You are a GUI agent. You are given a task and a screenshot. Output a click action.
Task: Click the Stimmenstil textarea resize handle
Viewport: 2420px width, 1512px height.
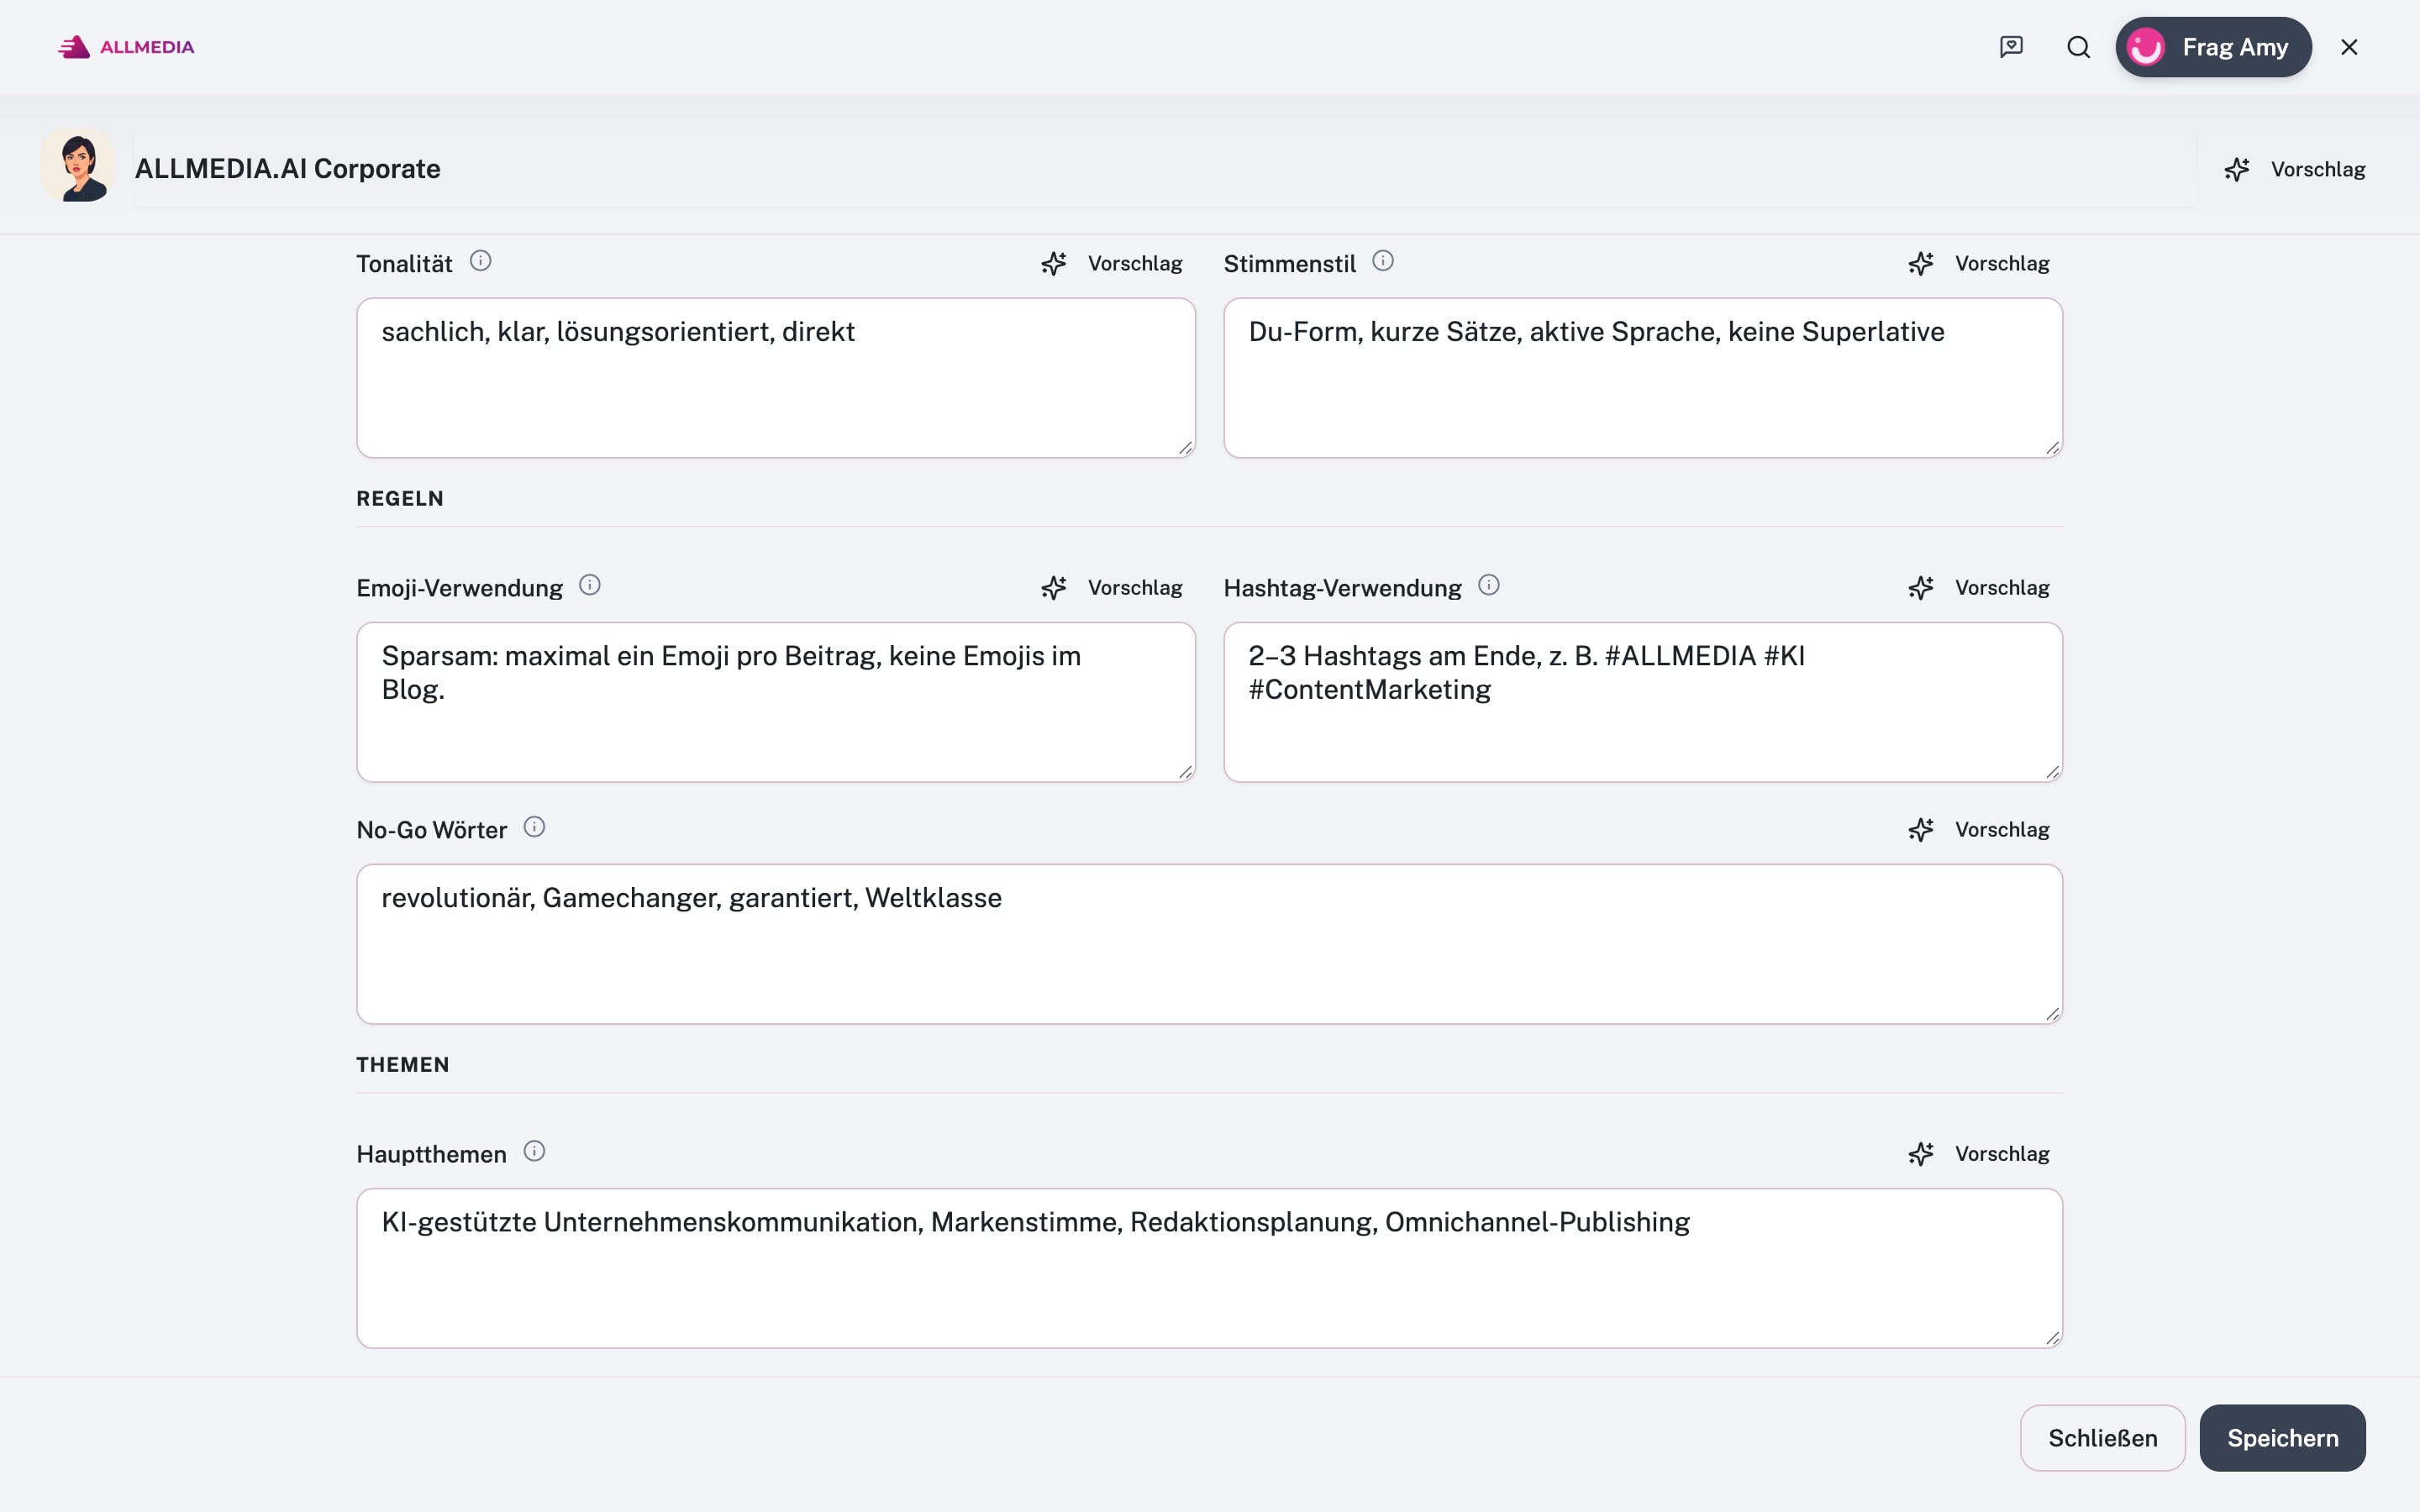pos(2052,448)
